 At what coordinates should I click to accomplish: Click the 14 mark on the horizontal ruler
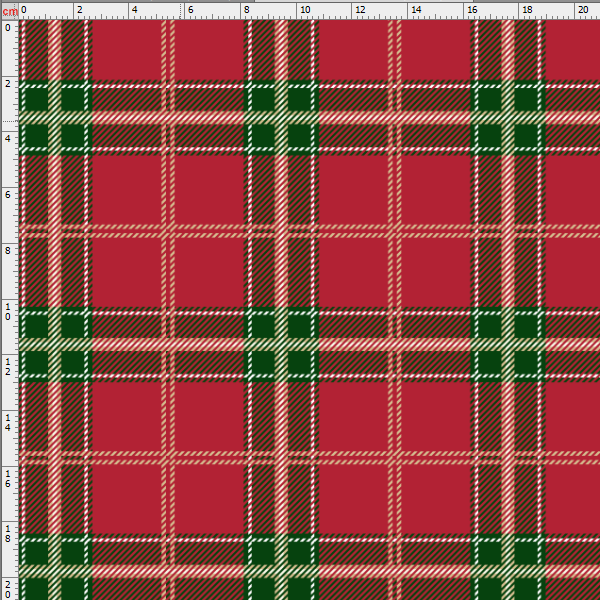416,10
